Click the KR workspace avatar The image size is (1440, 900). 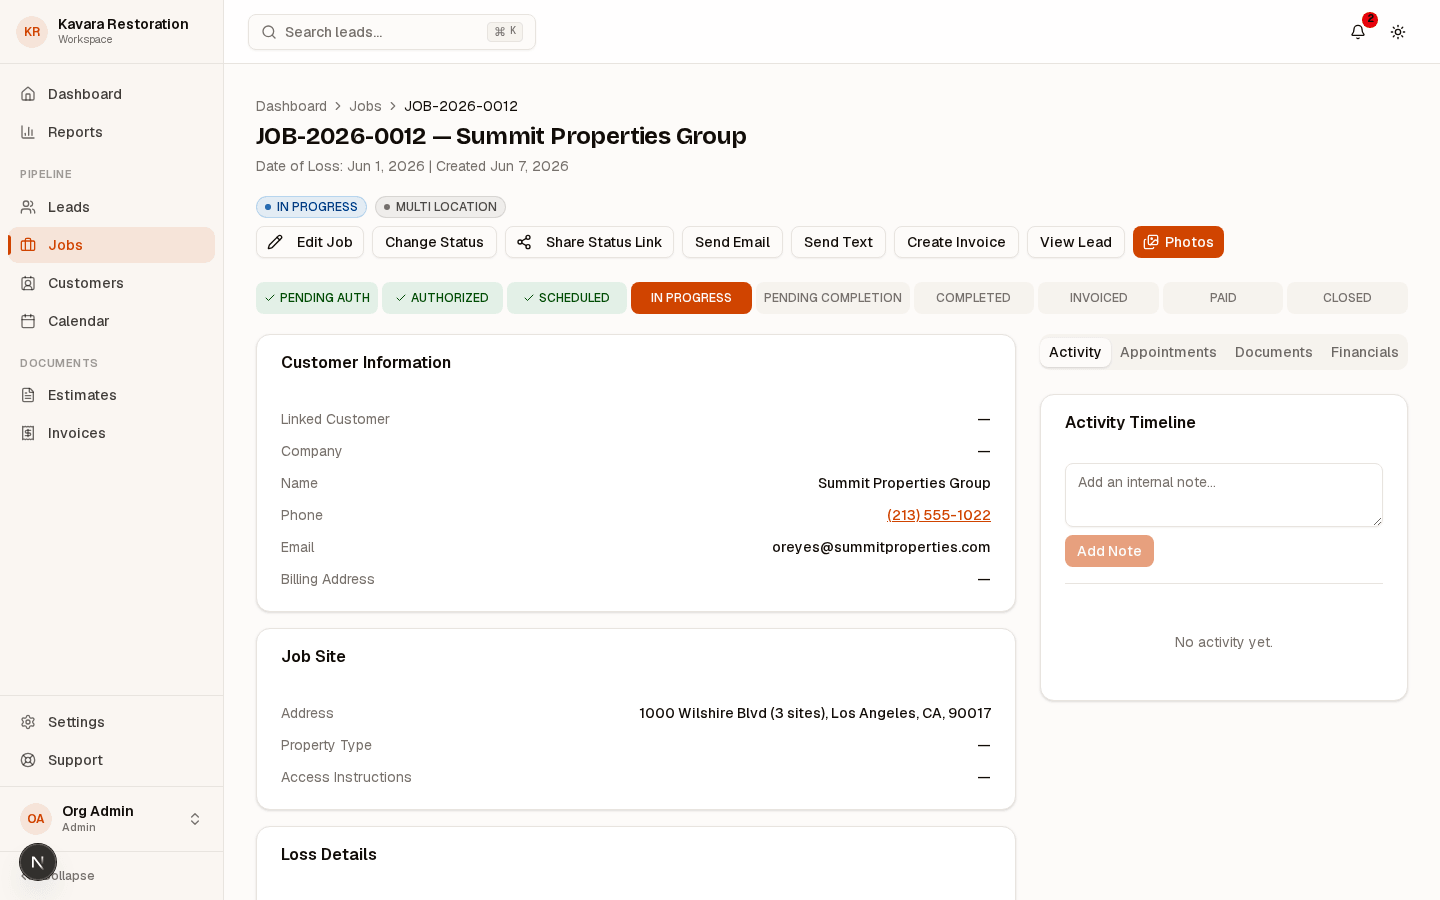coord(32,32)
